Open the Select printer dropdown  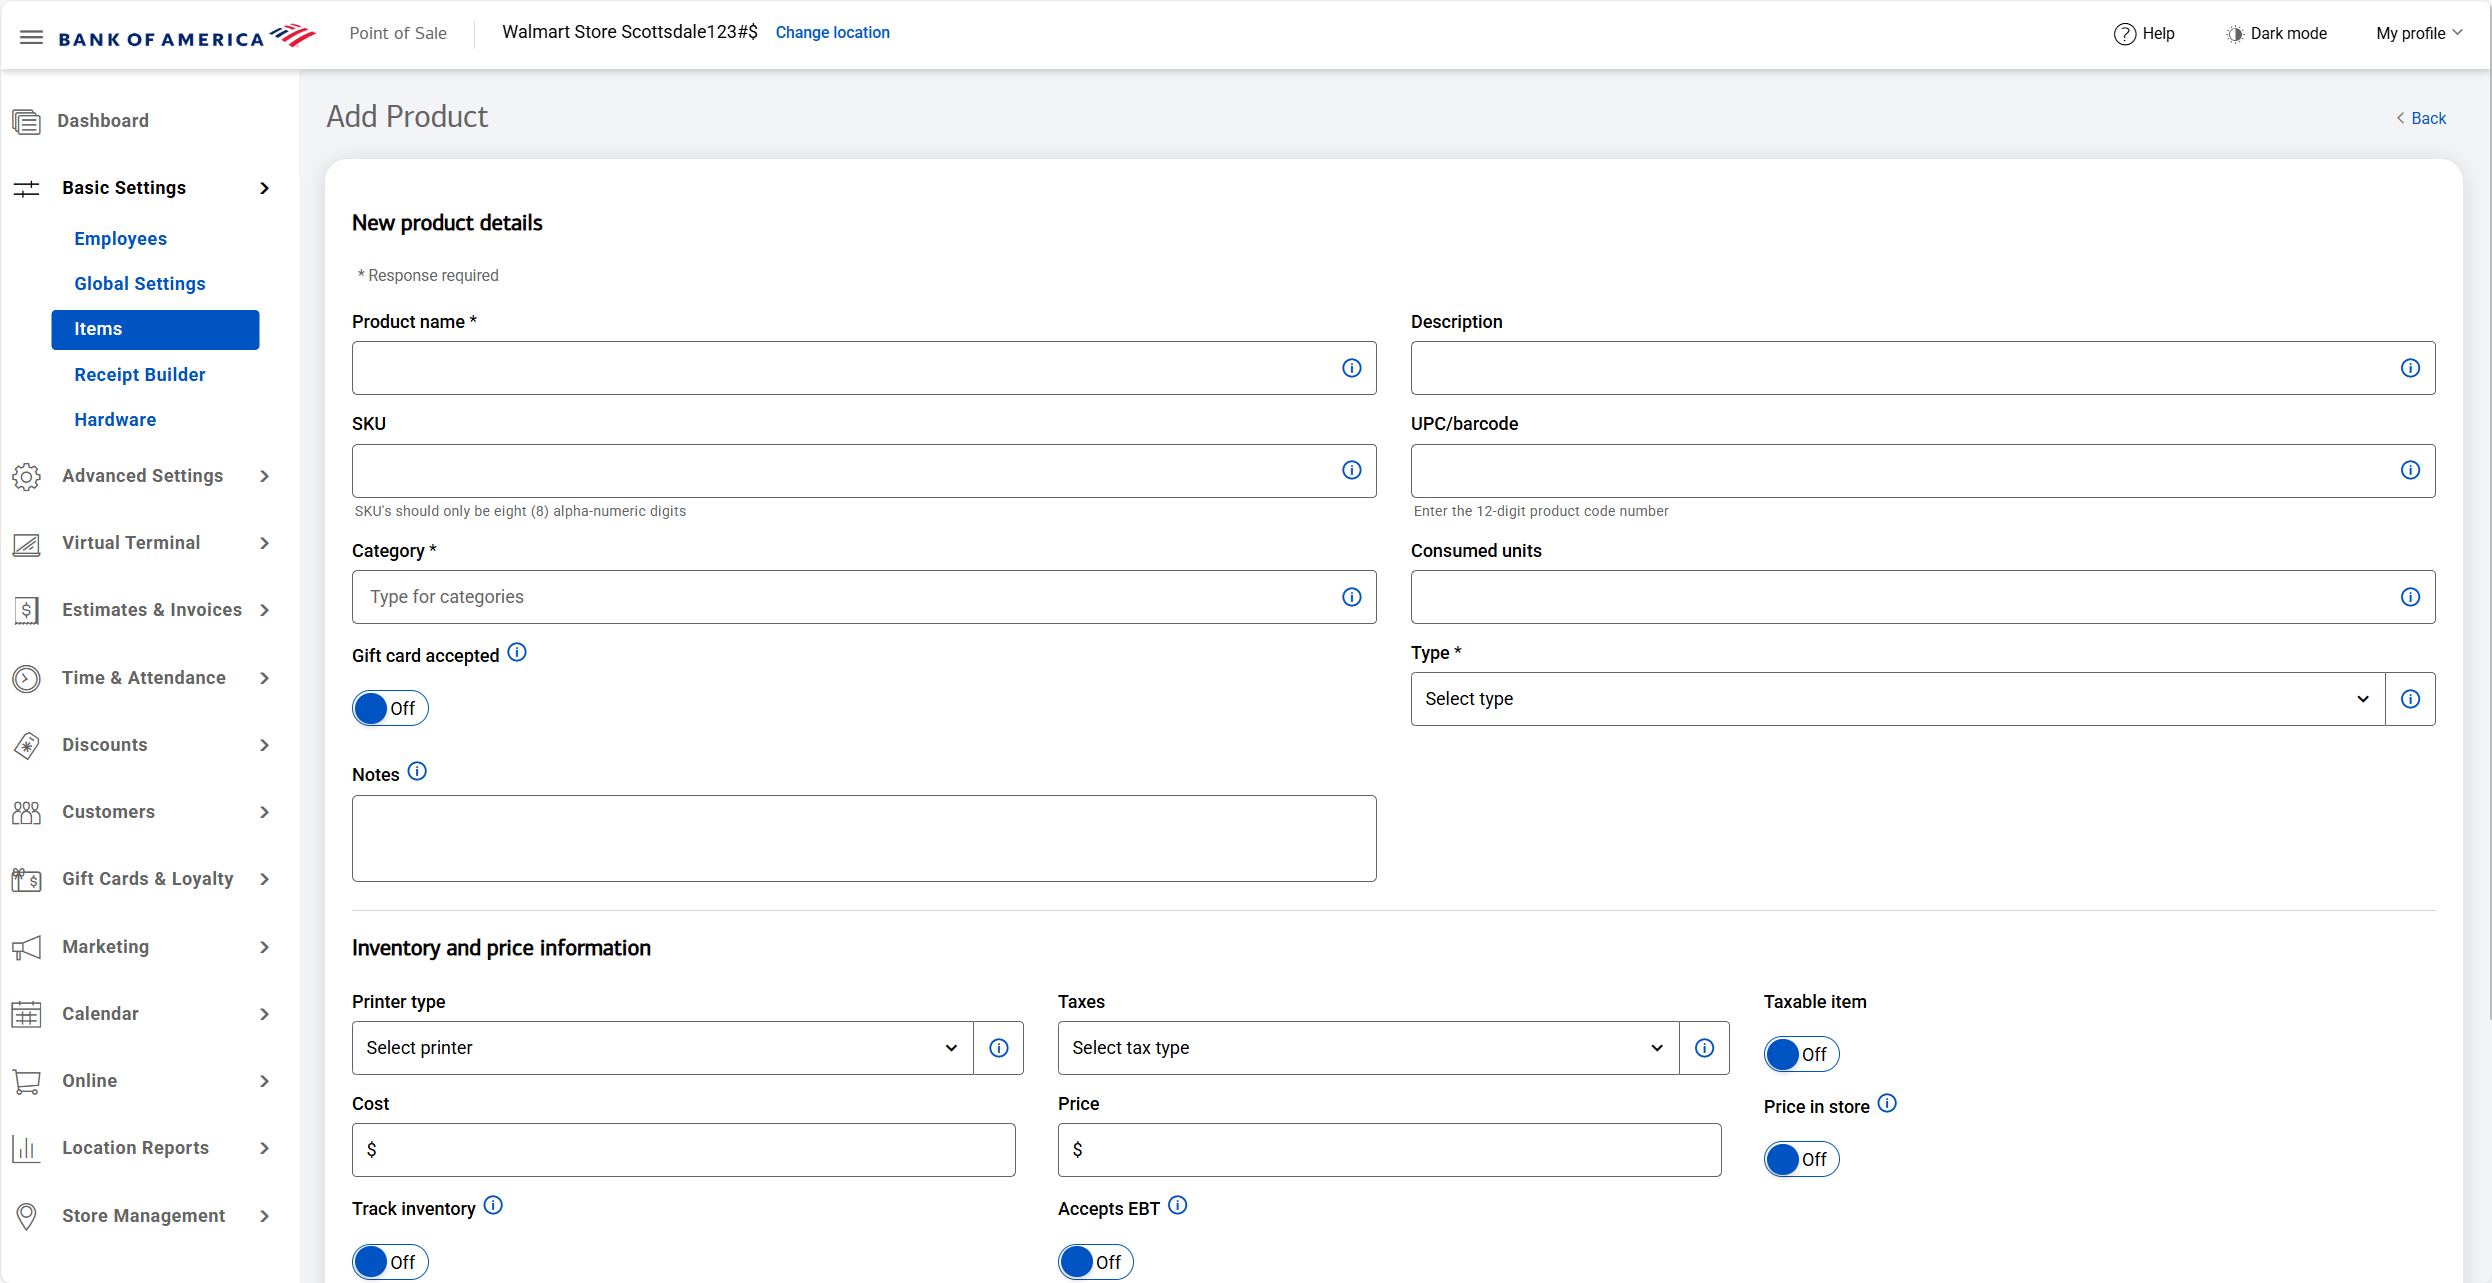pos(662,1048)
